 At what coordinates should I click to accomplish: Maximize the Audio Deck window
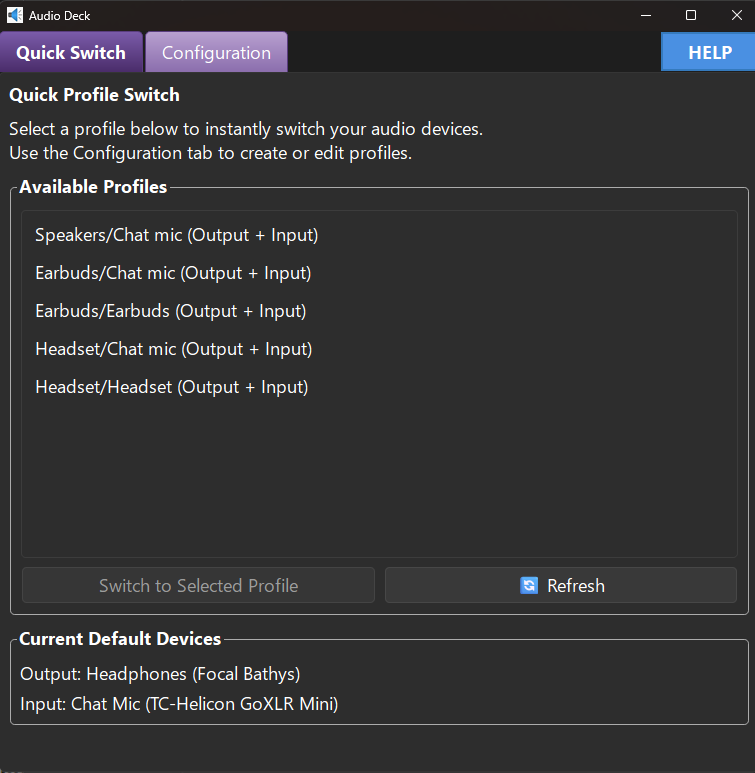[691, 15]
